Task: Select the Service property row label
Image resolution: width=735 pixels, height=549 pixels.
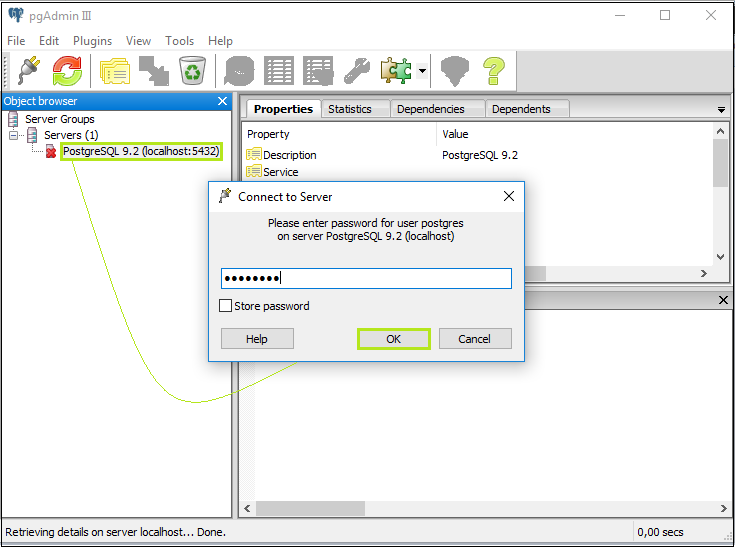Action: (x=281, y=172)
